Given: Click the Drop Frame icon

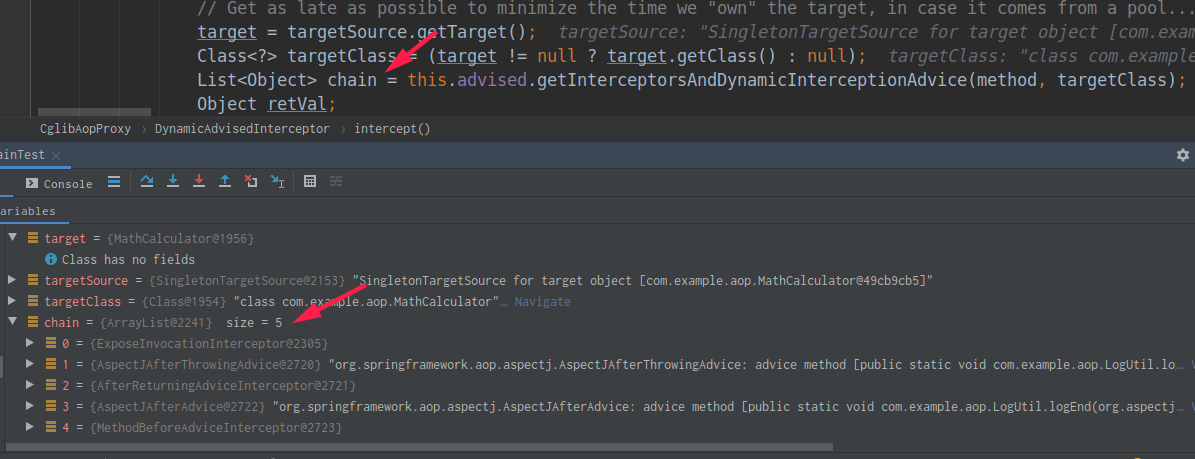Looking at the screenshot, I should pos(251,182).
